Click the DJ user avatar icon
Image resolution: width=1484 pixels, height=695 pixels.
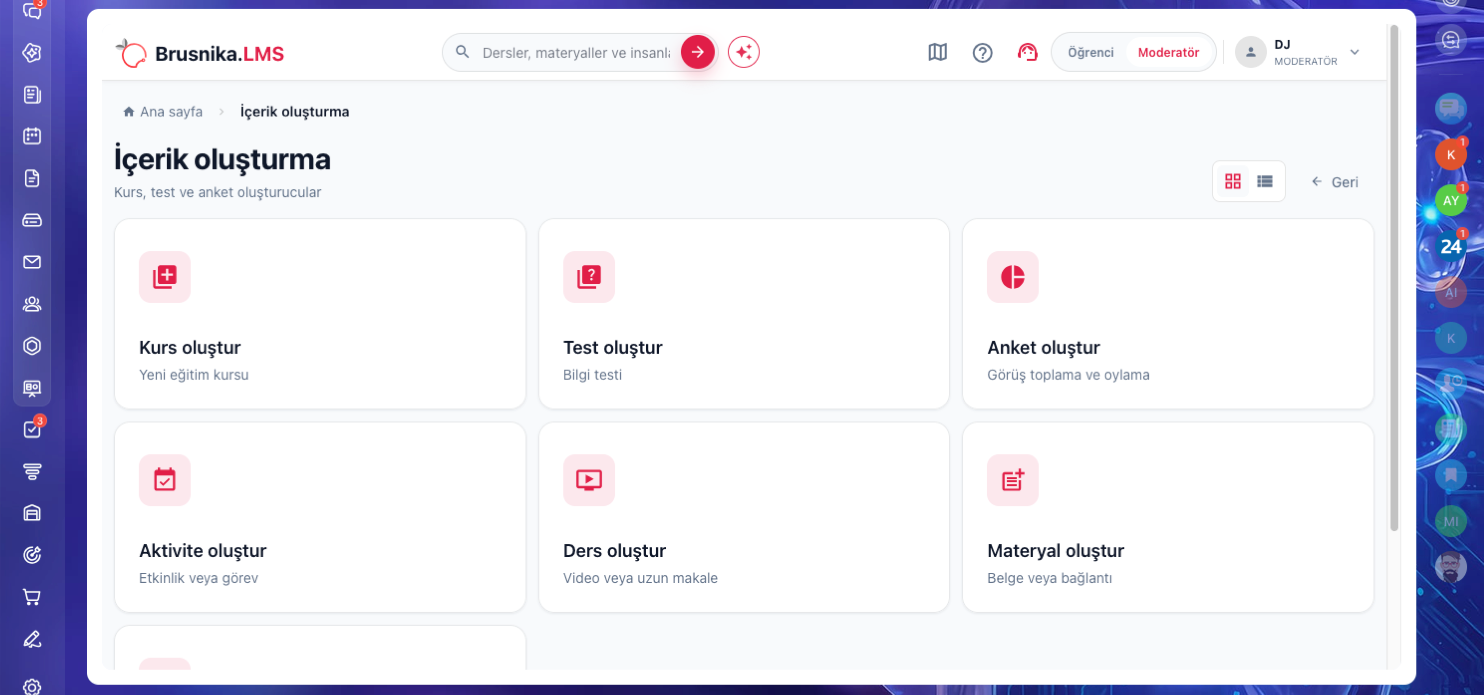click(1251, 52)
